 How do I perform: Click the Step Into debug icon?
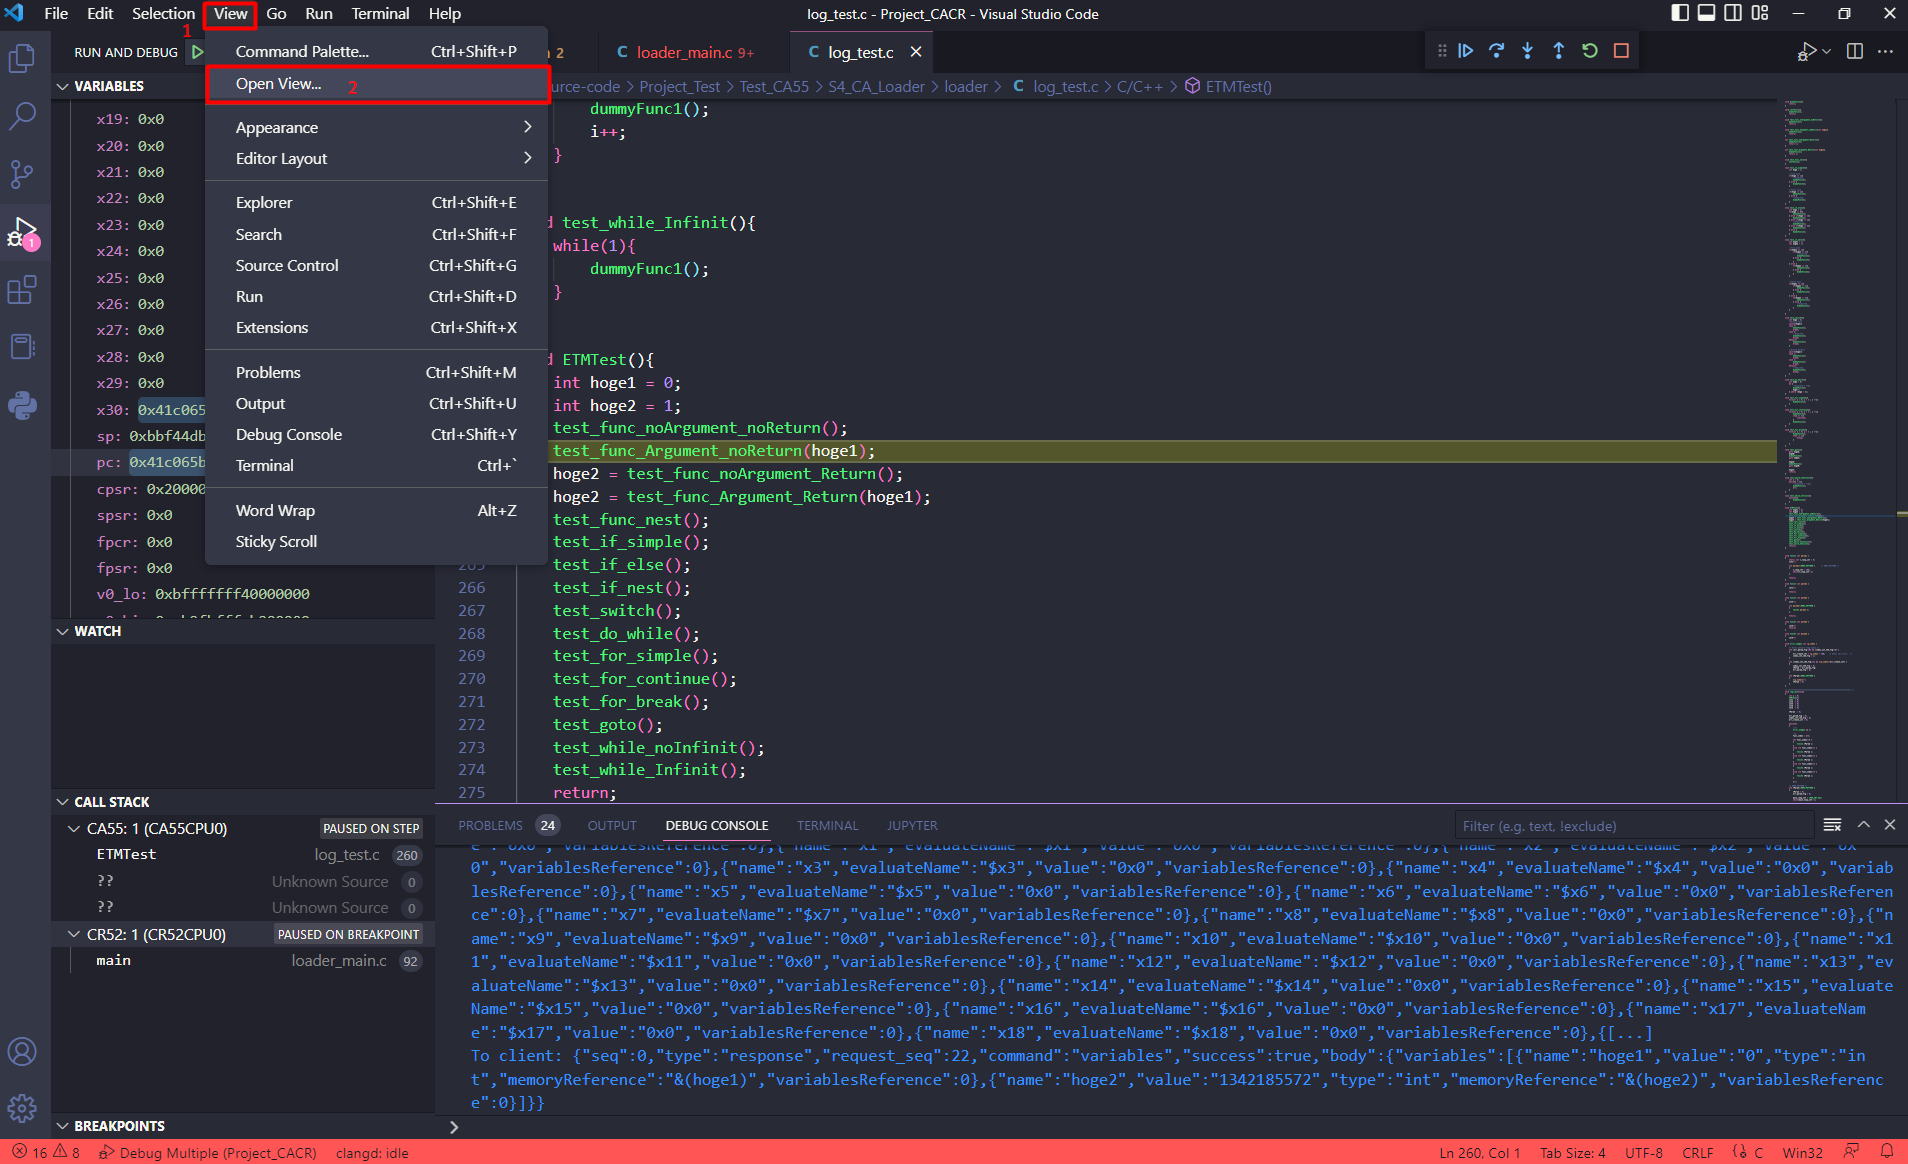point(1527,51)
